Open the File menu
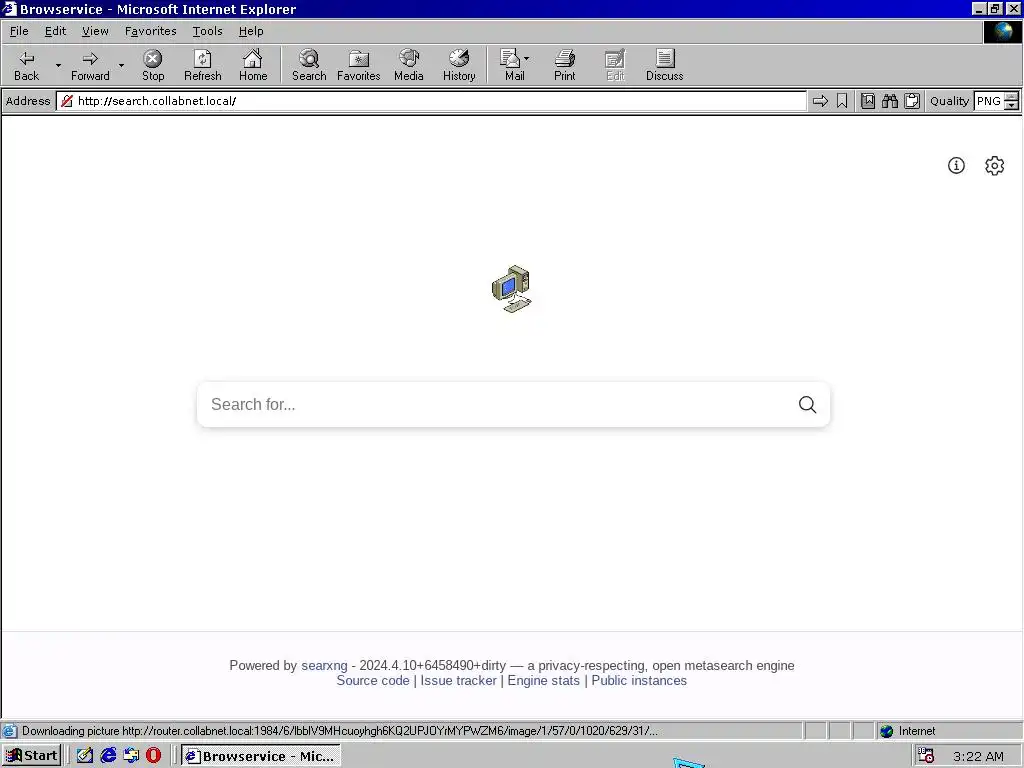The height and width of the screenshot is (768, 1024). tap(19, 31)
